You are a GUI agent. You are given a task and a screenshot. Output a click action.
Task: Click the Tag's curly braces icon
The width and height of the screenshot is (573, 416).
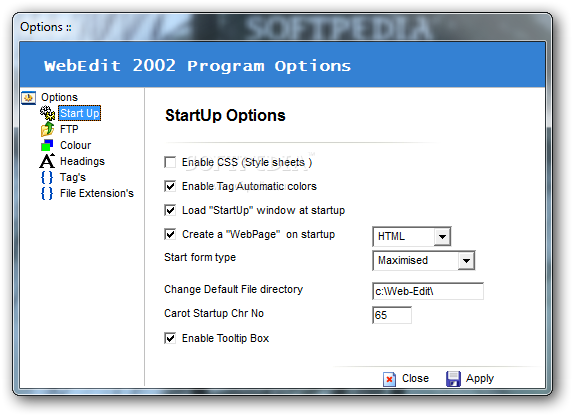(47, 177)
